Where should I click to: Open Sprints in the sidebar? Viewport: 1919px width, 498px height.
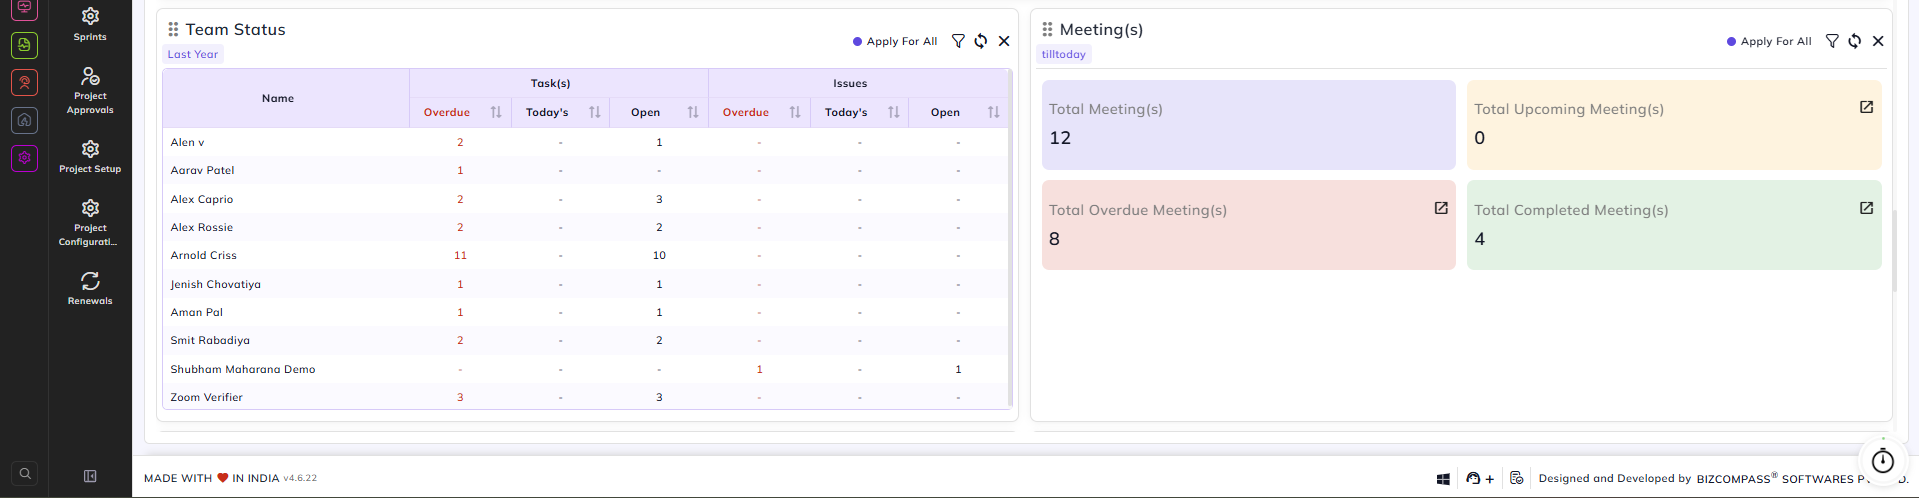[90, 24]
